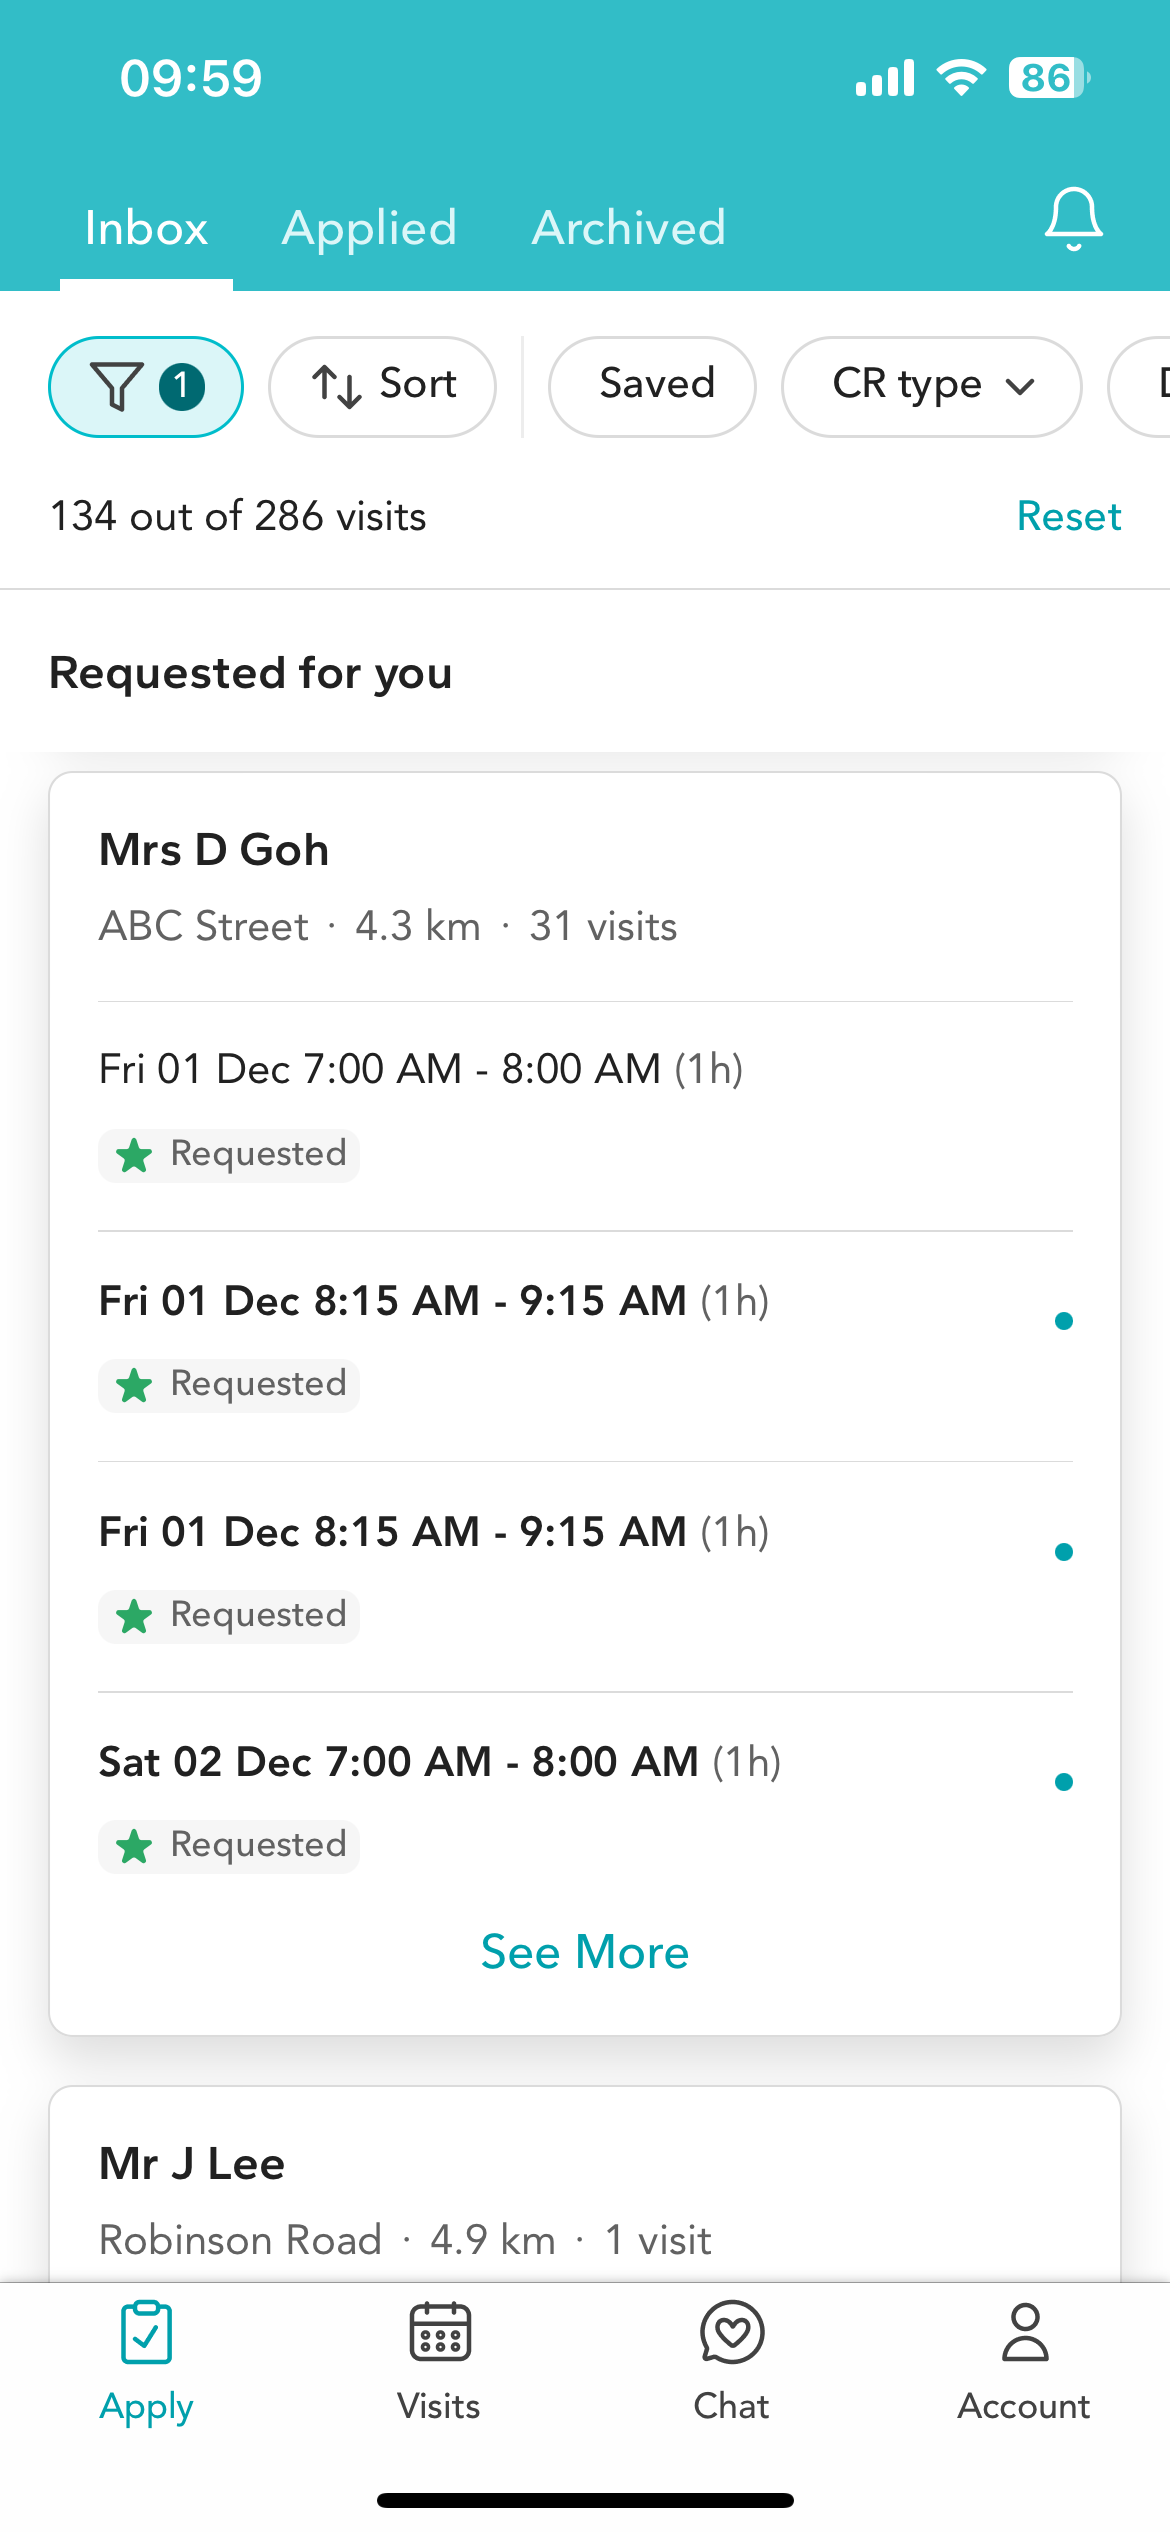Open the filter funnel button
Image resolution: width=1170 pixels, height=2532 pixels.
coord(146,387)
